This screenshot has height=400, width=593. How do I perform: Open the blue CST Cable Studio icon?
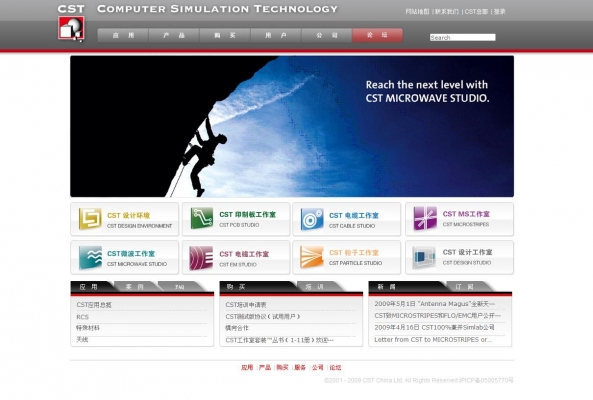coord(312,219)
